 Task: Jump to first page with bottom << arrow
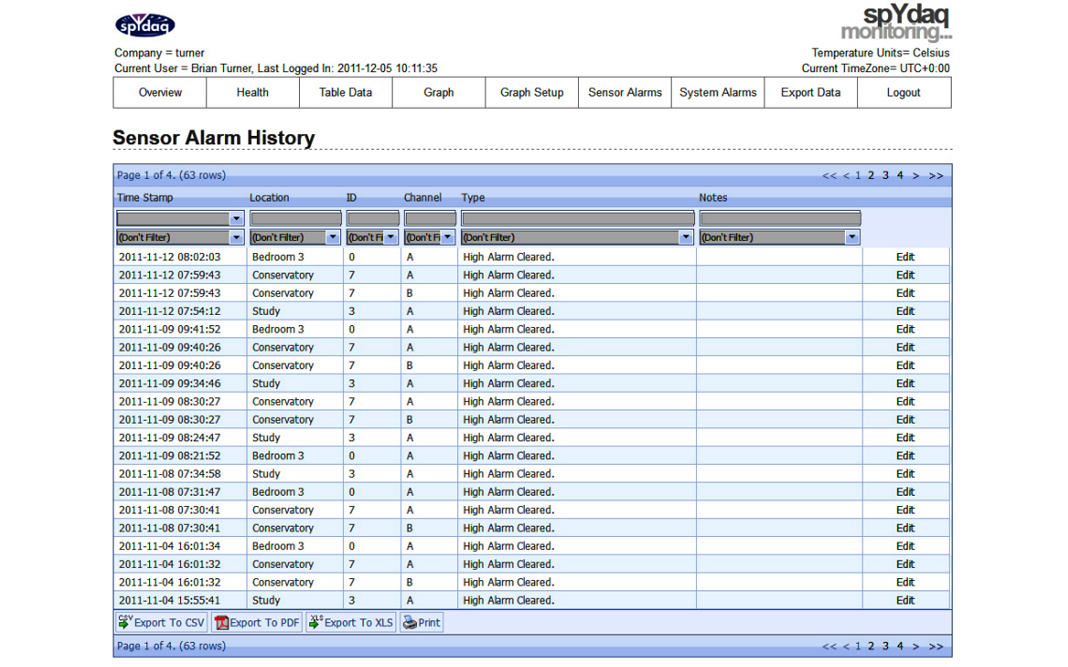tap(828, 646)
